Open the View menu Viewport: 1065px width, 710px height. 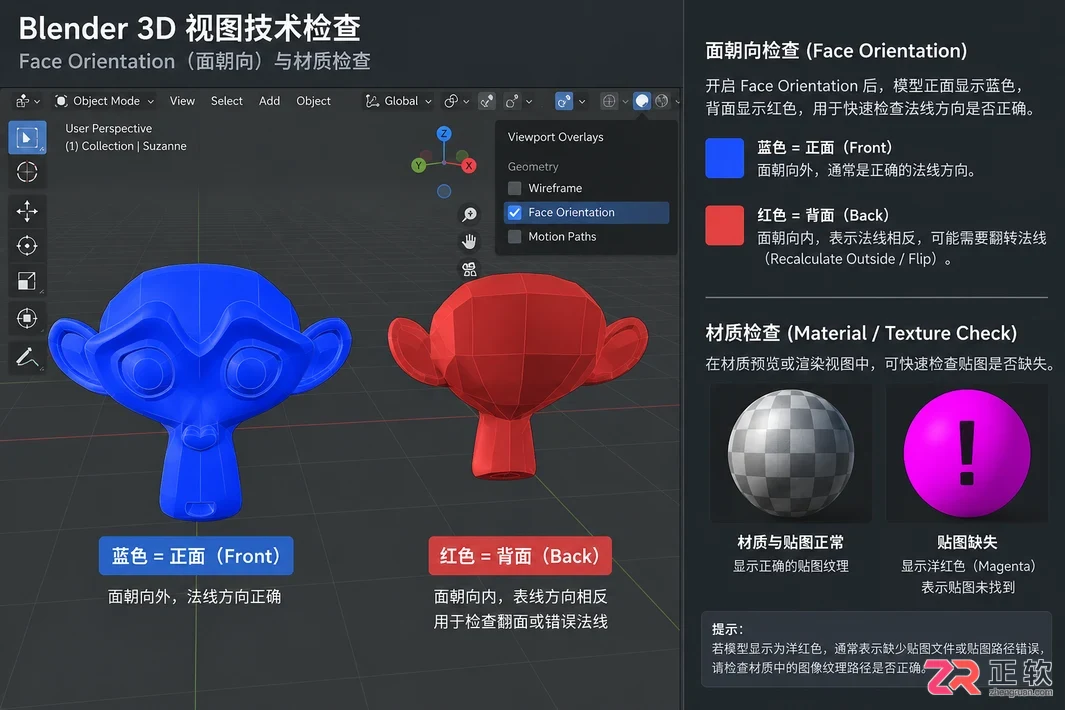tap(182, 101)
